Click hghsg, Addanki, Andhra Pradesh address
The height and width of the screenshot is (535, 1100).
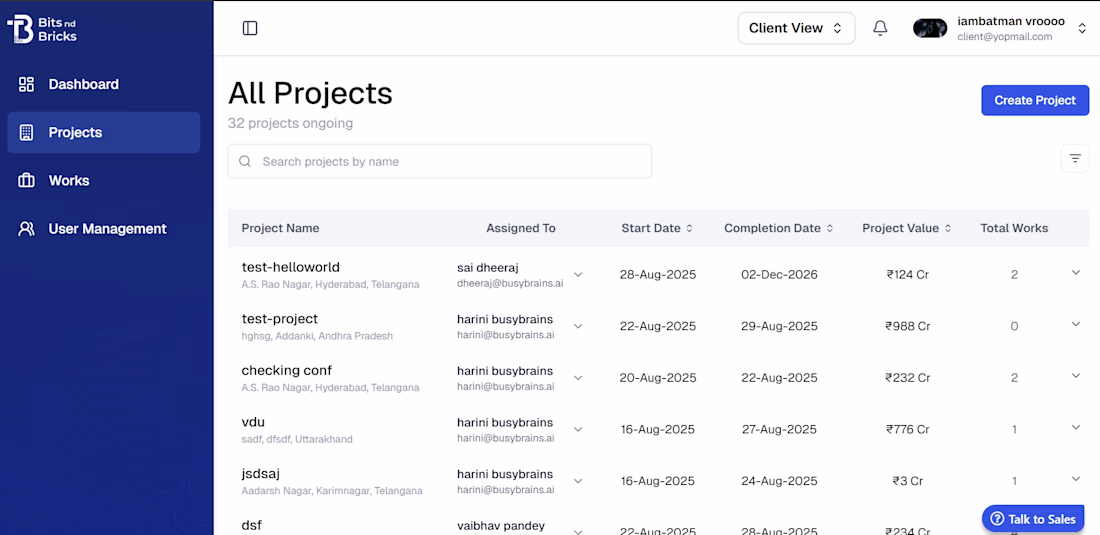tap(317, 336)
